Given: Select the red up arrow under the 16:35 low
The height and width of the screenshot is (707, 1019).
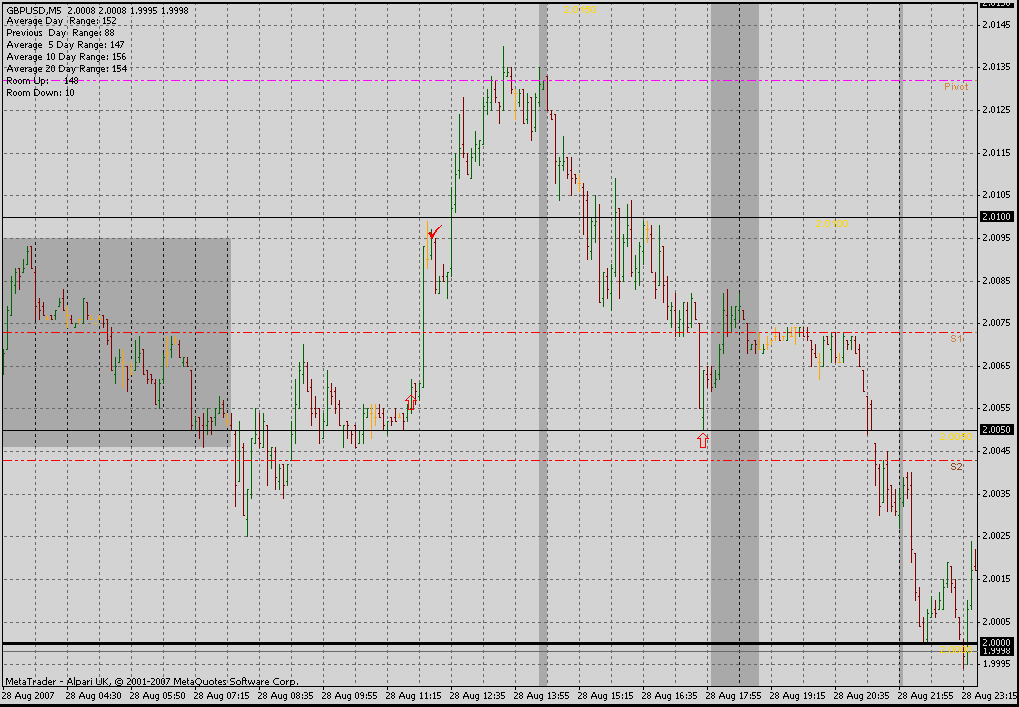Looking at the screenshot, I should tap(703, 441).
